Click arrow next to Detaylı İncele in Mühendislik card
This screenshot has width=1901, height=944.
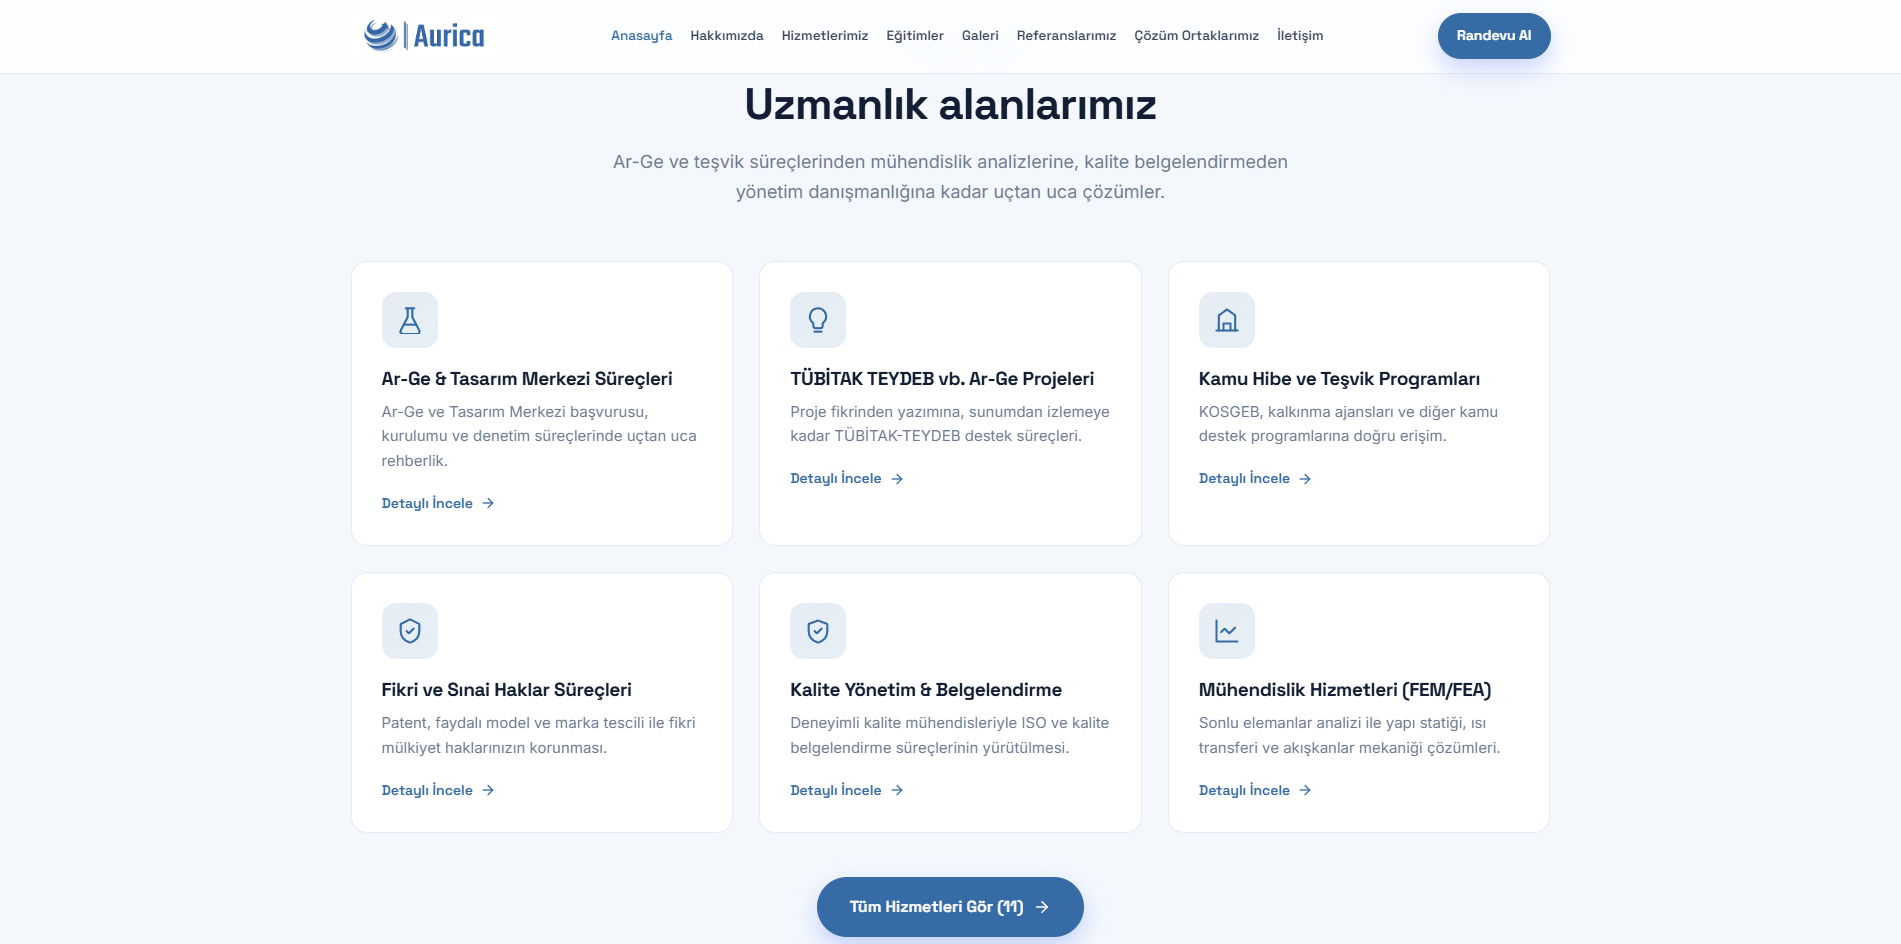pos(1305,790)
